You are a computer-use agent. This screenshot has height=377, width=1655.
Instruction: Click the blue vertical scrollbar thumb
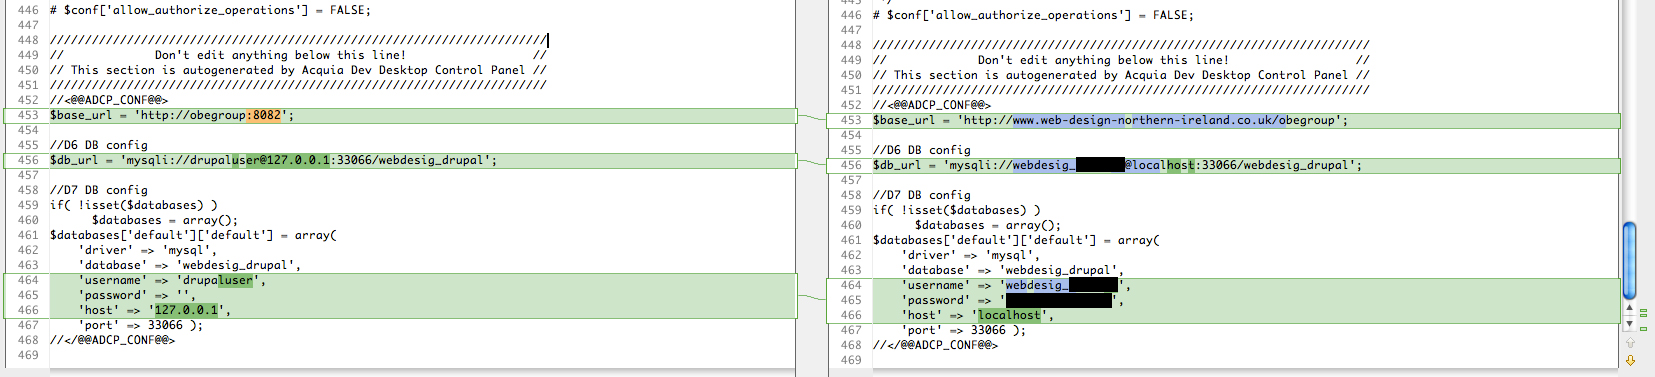[x=1630, y=260]
